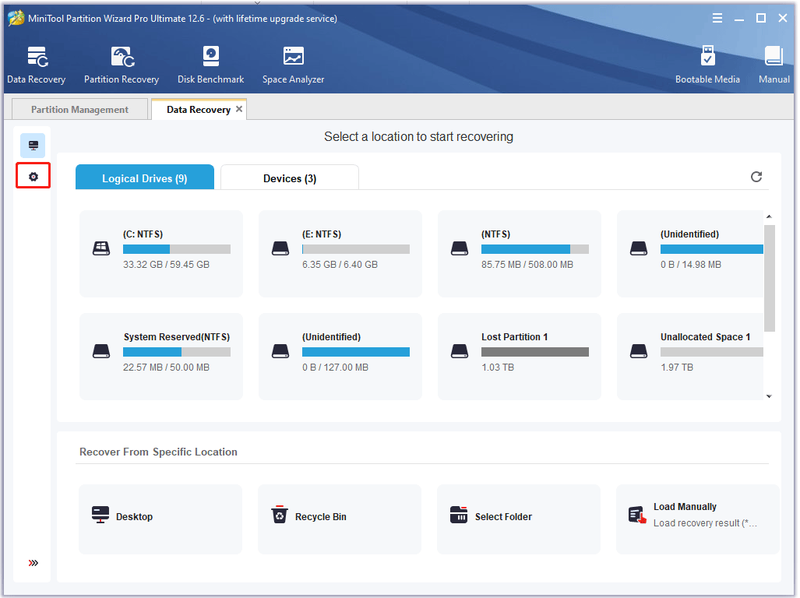Open the Data Recovery toolbar icon

click(36, 65)
